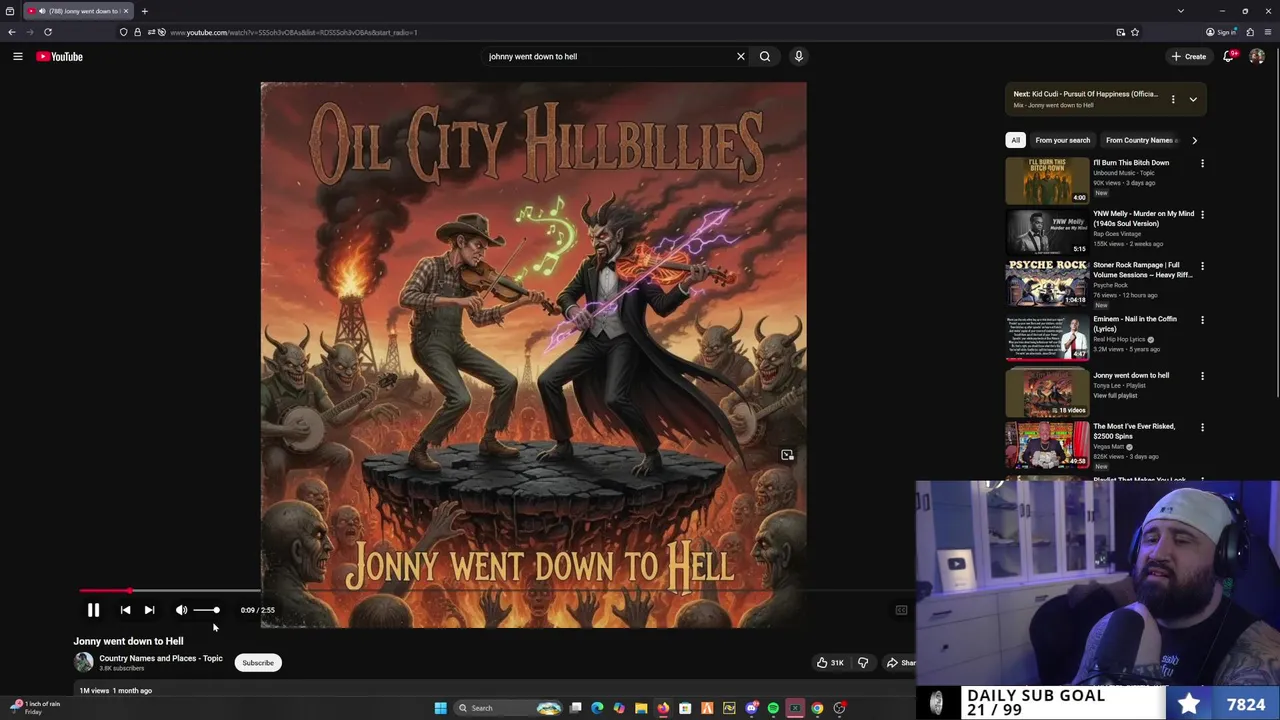Share the video
The height and width of the screenshot is (720, 1280).
pyautogui.click(x=901, y=663)
